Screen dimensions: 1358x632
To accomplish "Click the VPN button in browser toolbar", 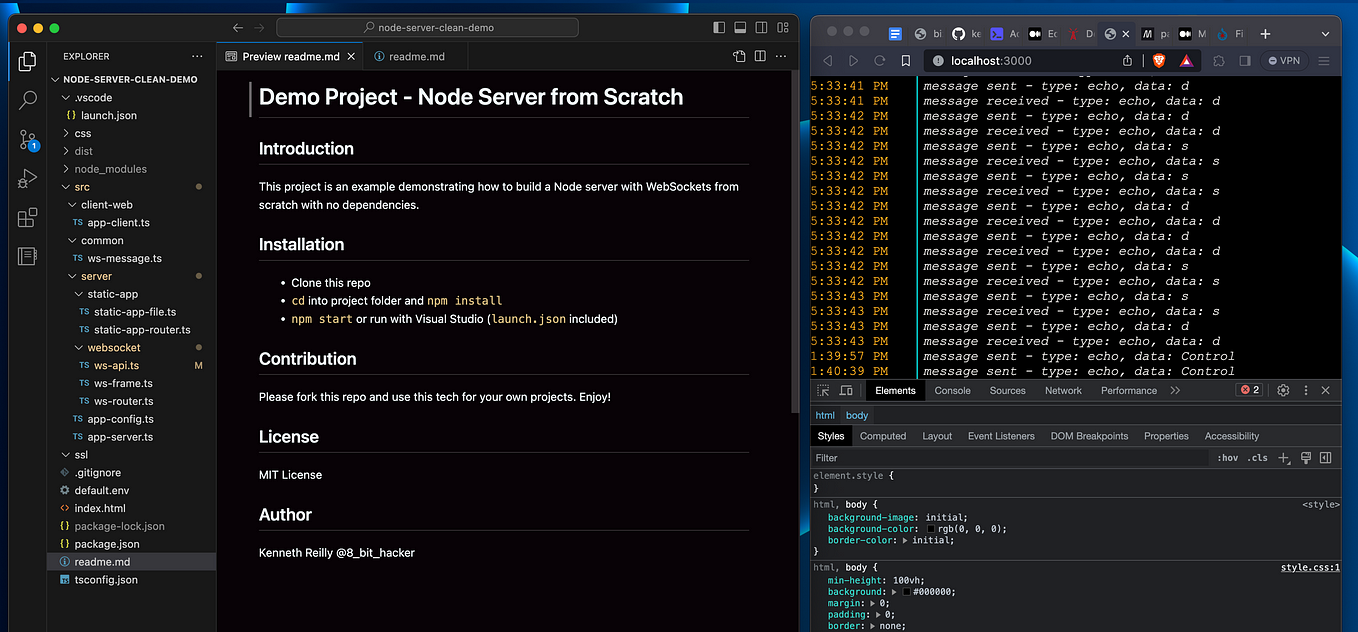I will pyautogui.click(x=1283, y=60).
